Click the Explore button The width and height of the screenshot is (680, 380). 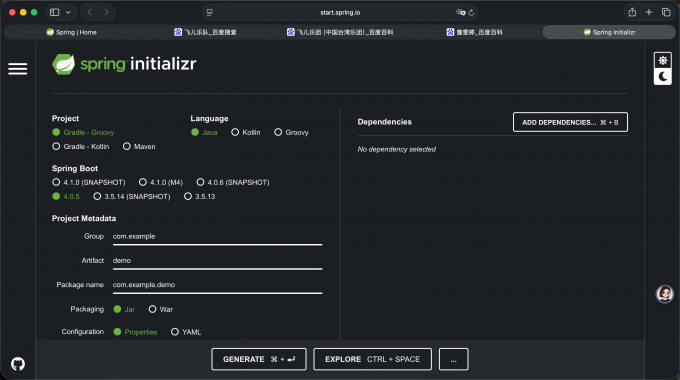pyautogui.click(x=373, y=359)
